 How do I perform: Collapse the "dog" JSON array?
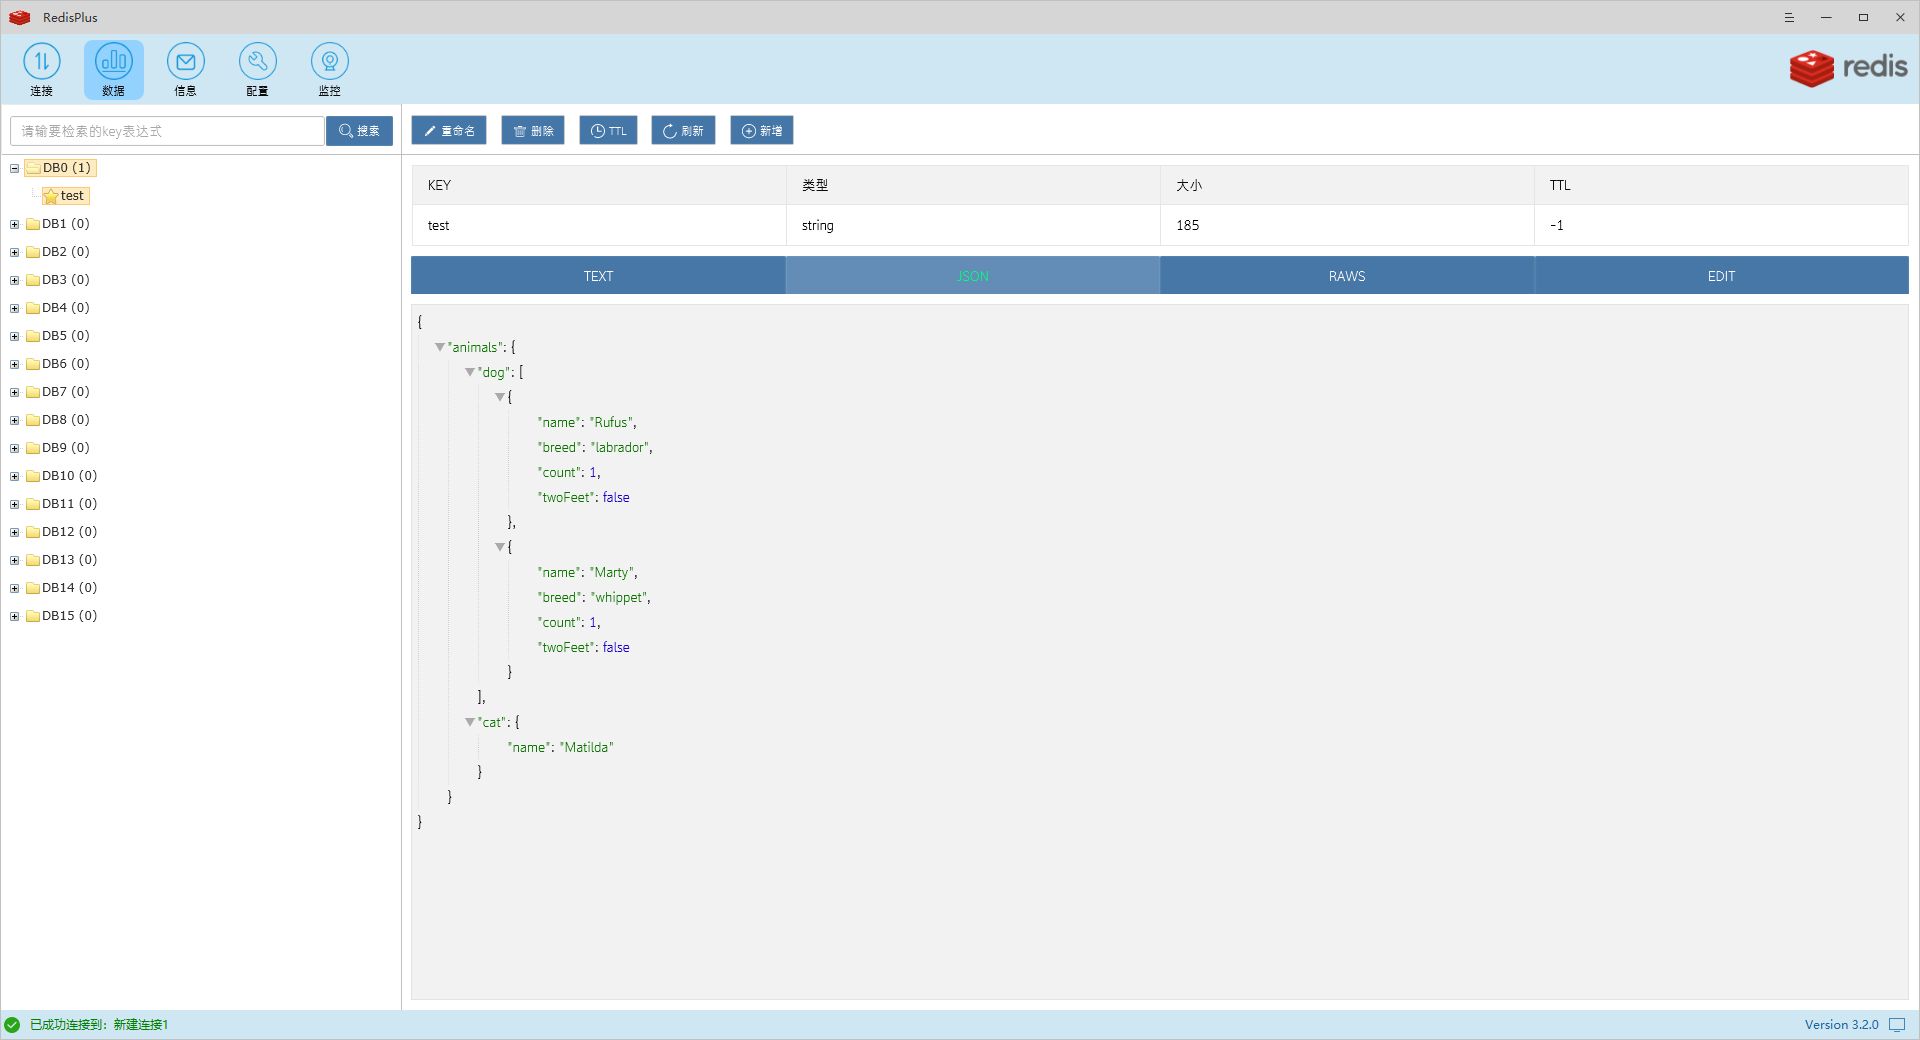[x=469, y=372]
